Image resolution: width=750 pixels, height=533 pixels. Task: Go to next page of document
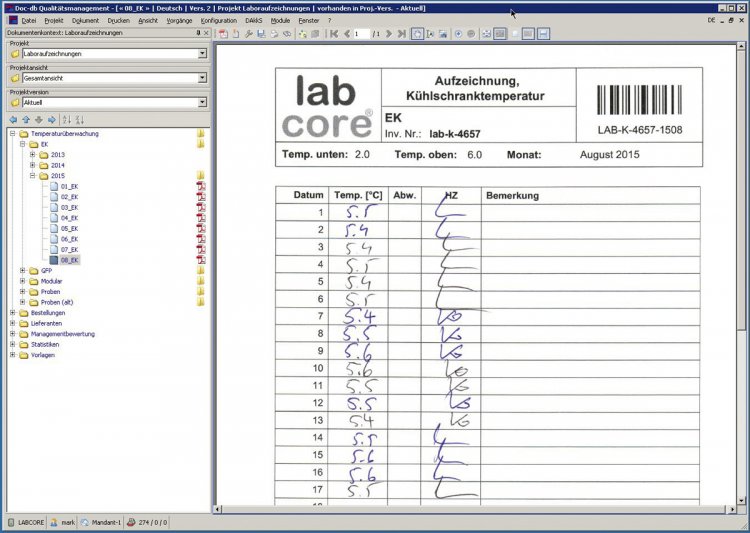pos(389,33)
